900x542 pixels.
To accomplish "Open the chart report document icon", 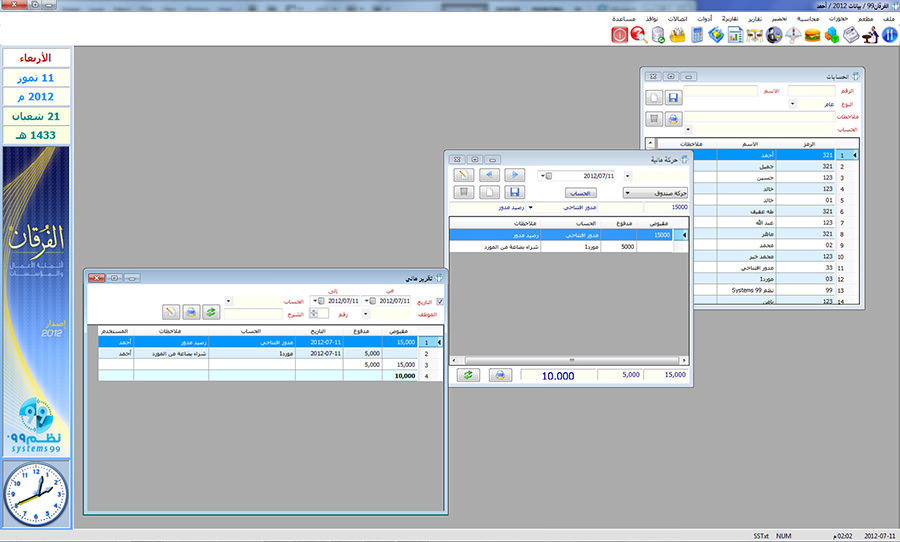I will point(735,35).
